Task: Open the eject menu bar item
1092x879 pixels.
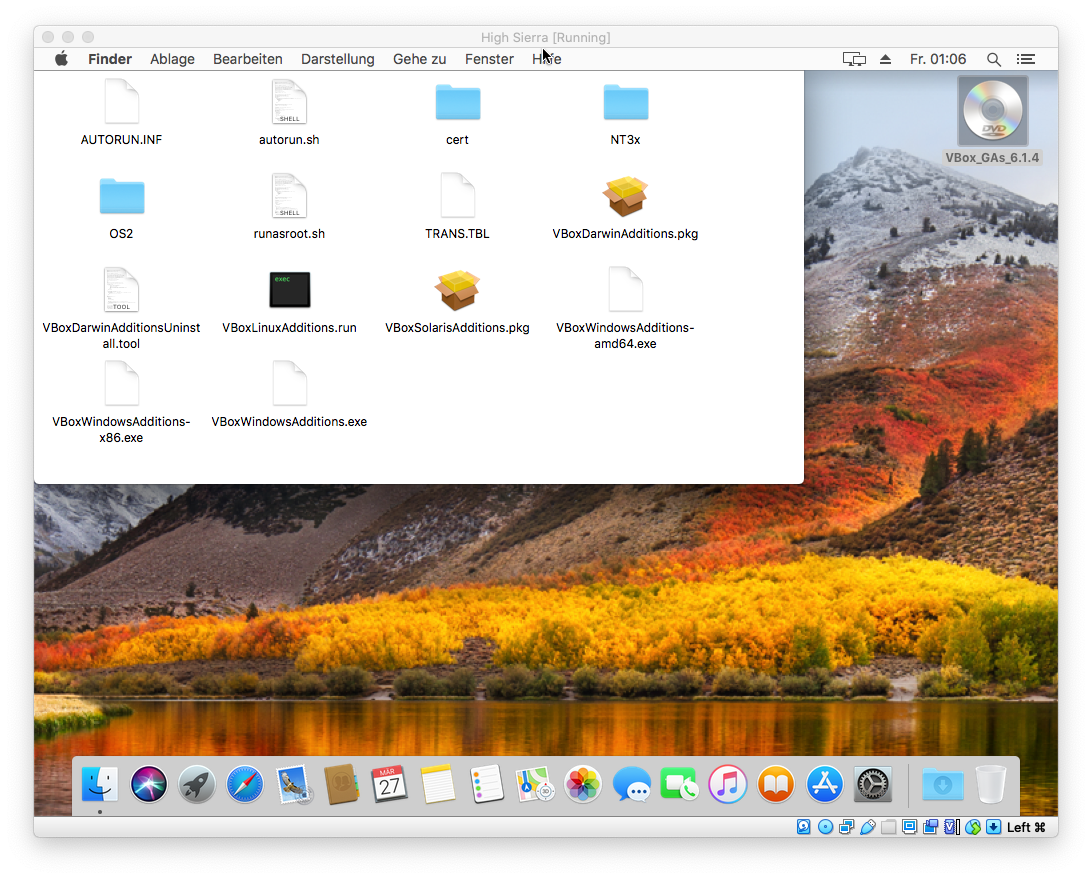Action: (885, 59)
